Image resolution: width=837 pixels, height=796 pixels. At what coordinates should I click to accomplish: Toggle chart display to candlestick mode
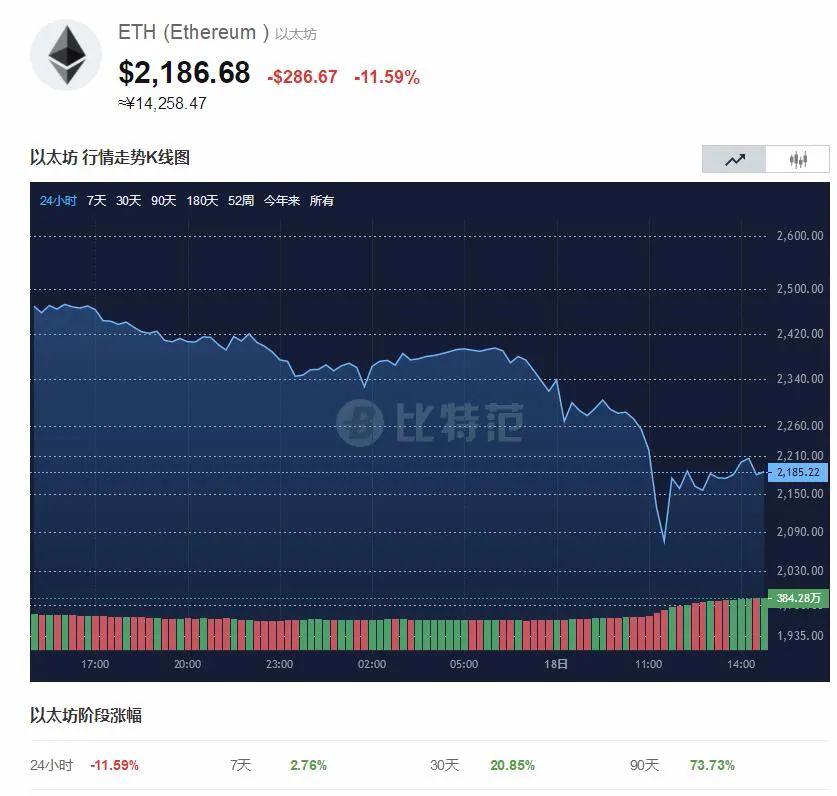[796, 159]
